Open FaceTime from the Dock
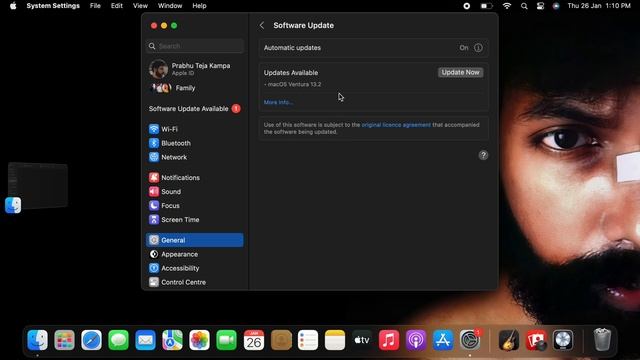 pos(227,340)
